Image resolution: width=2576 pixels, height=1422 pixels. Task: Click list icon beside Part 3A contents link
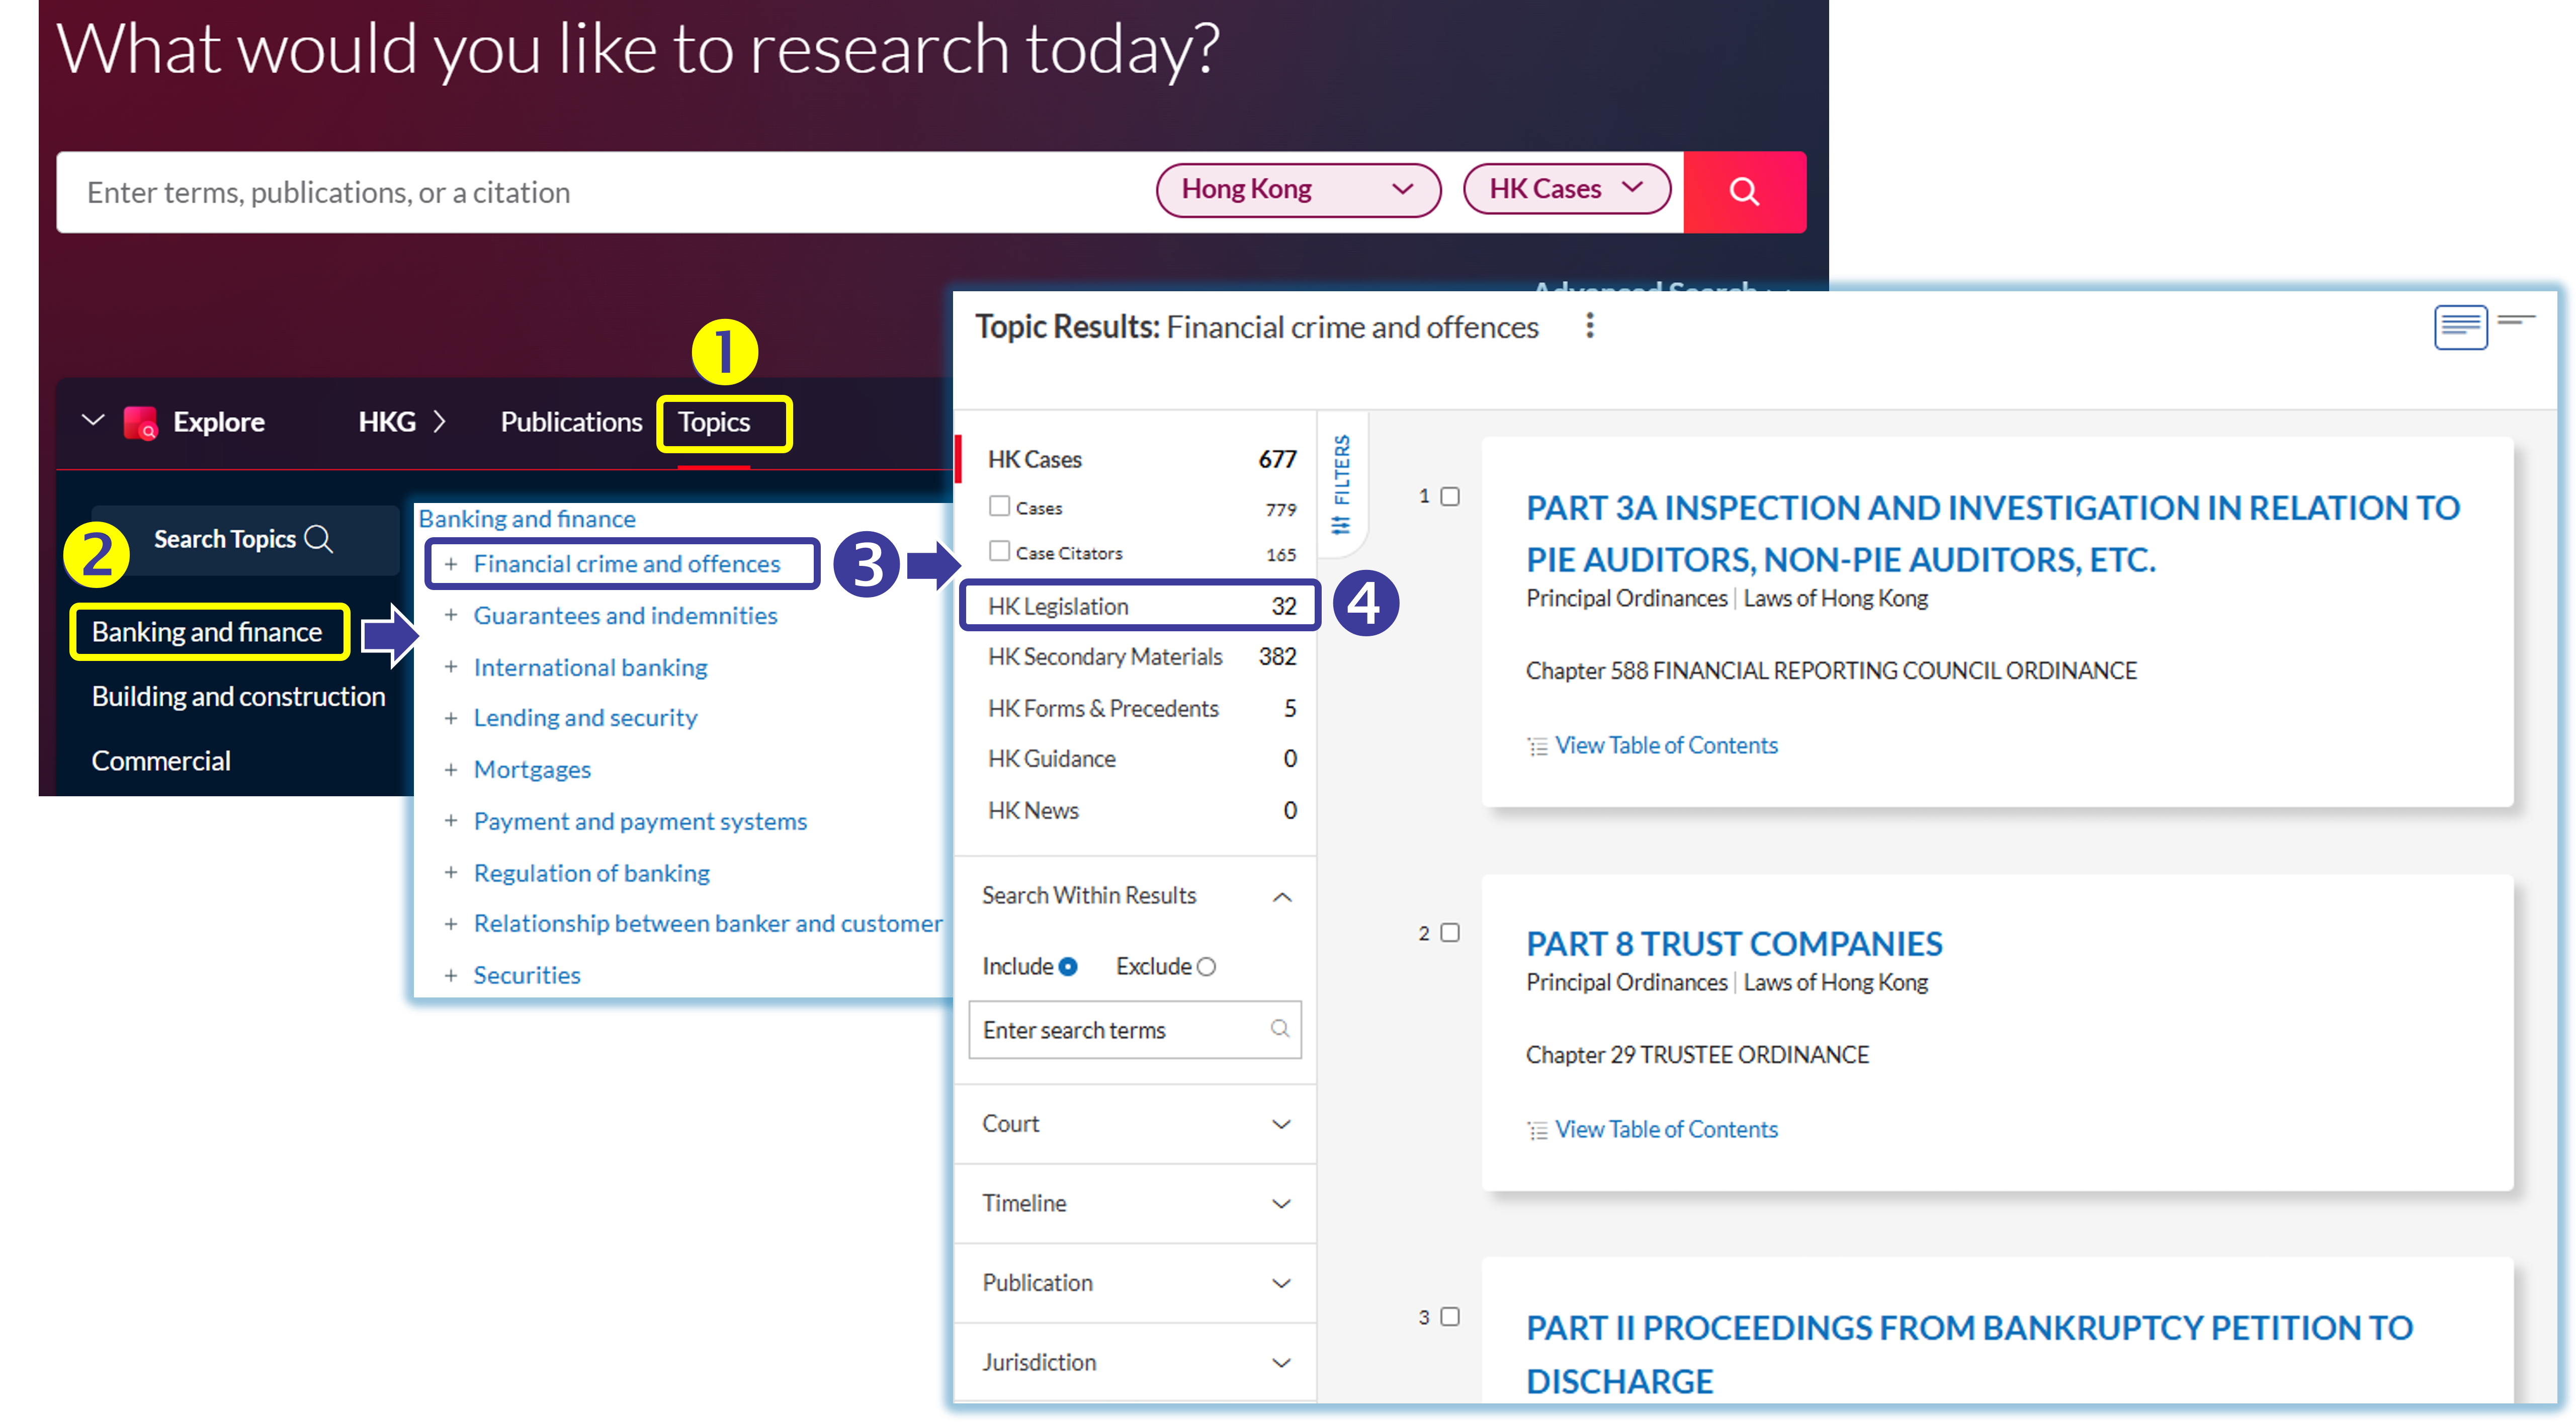[x=1537, y=746]
